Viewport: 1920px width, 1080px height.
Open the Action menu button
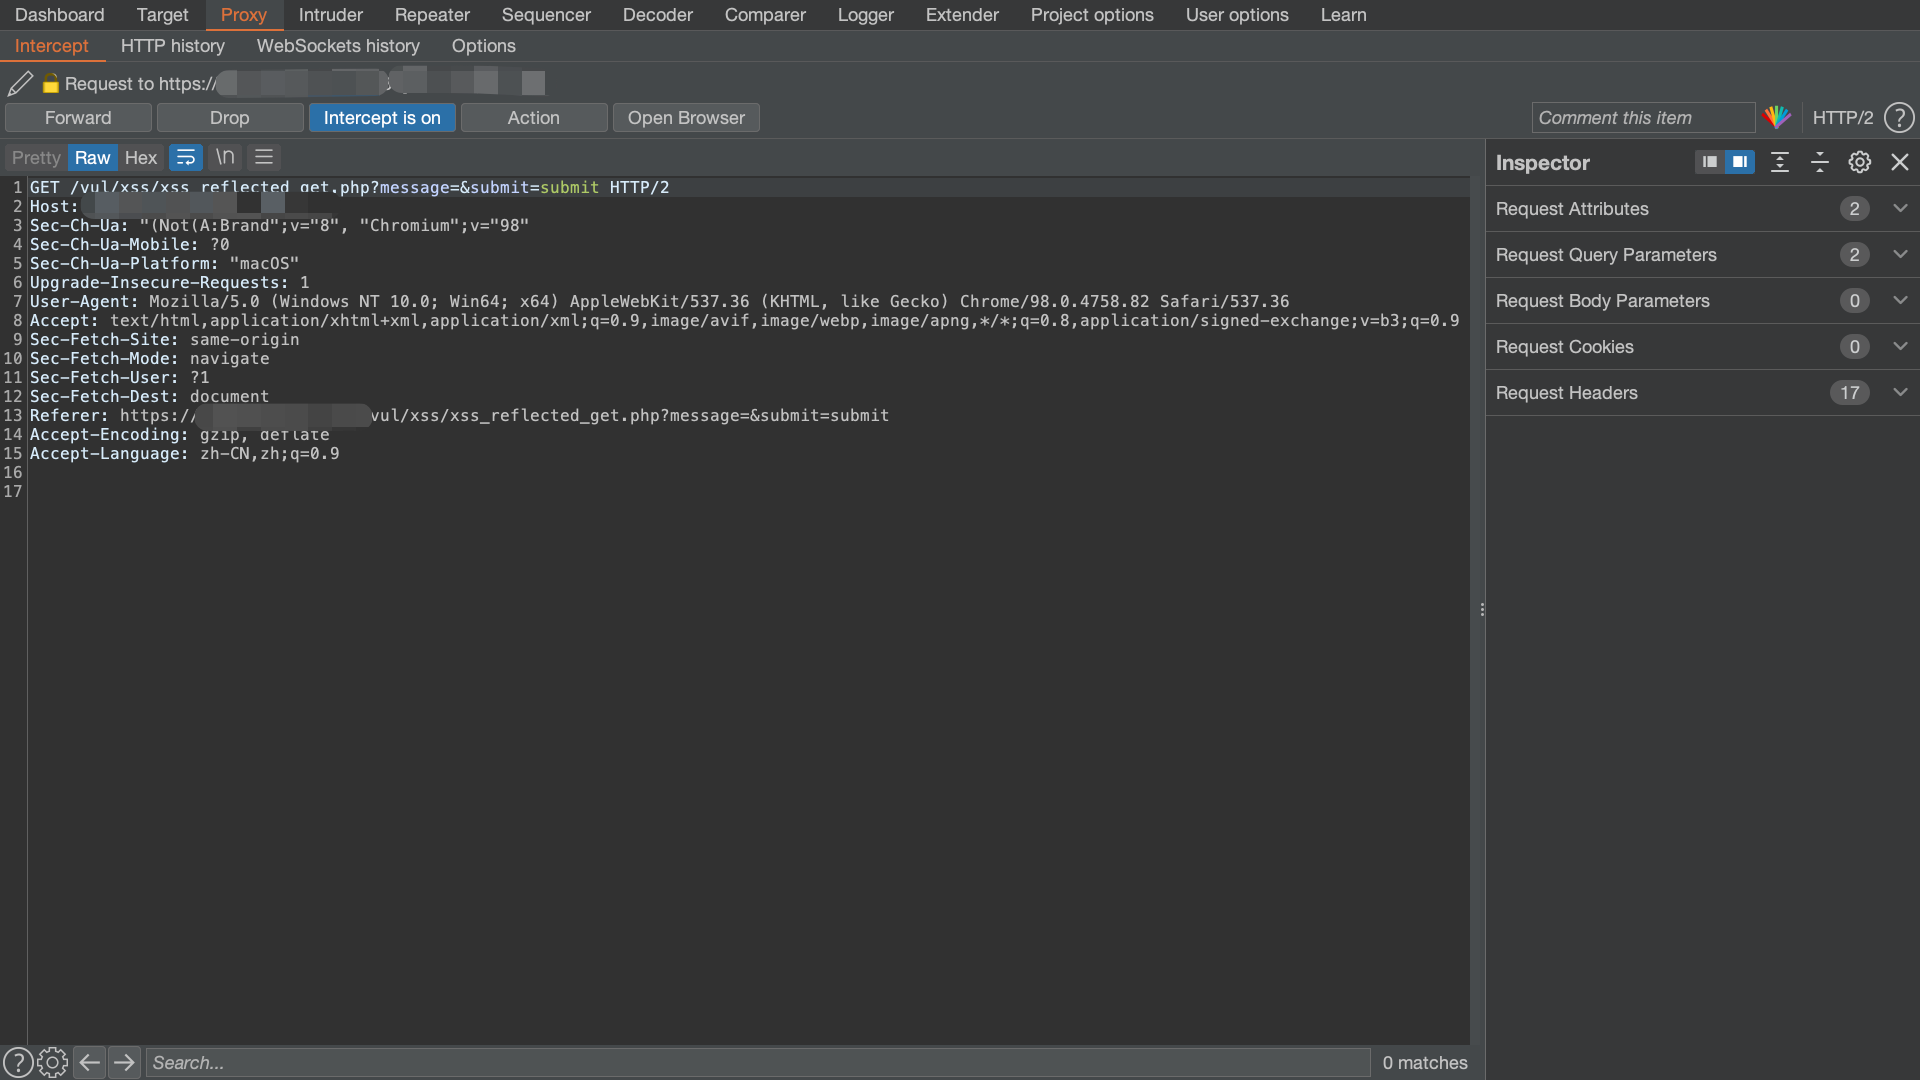click(x=534, y=118)
